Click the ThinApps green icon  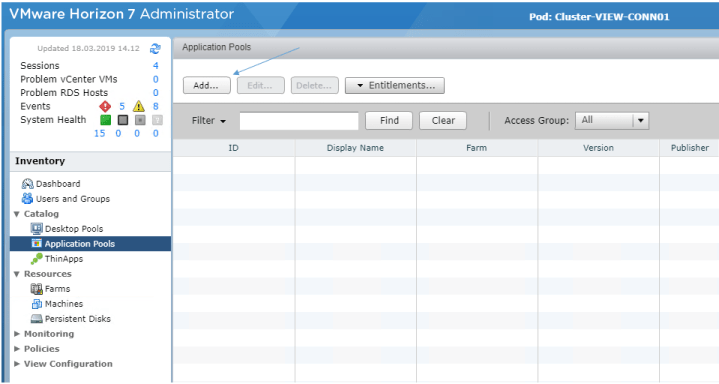coord(36,259)
